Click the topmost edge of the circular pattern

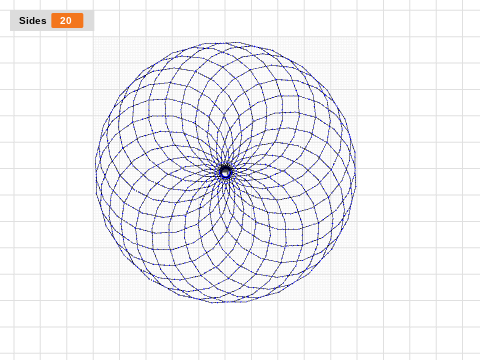(227, 43)
